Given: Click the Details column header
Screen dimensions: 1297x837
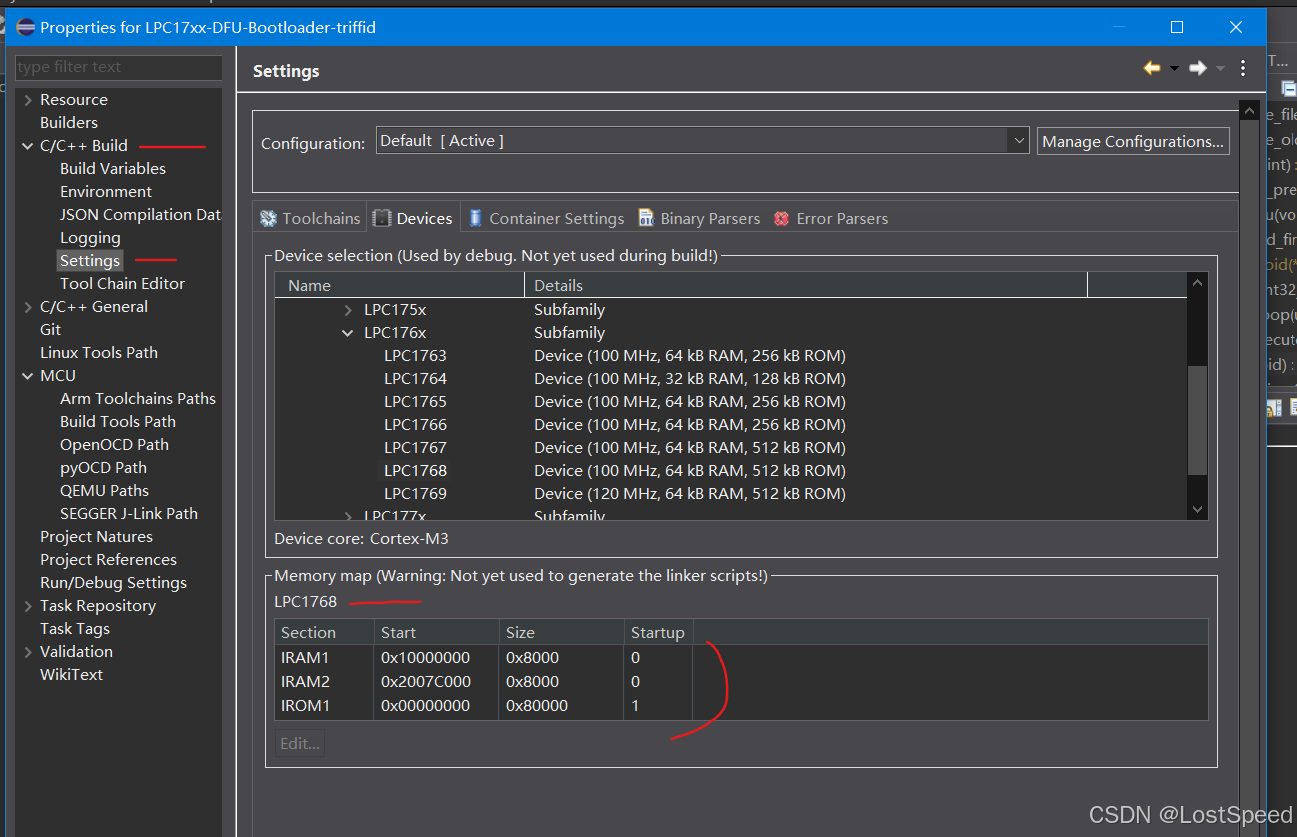Looking at the screenshot, I should (x=805, y=286).
